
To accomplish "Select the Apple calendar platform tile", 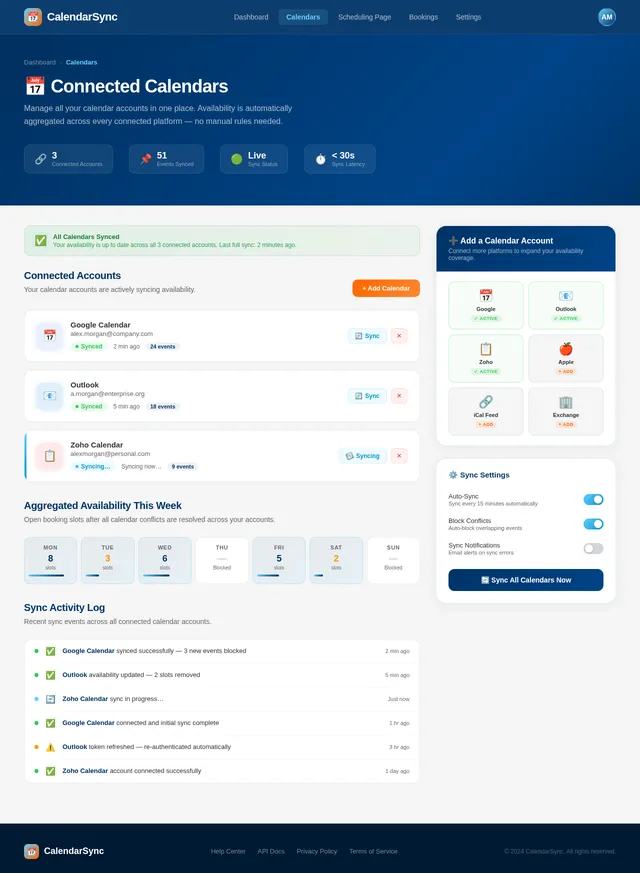I will tap(565, 358).
